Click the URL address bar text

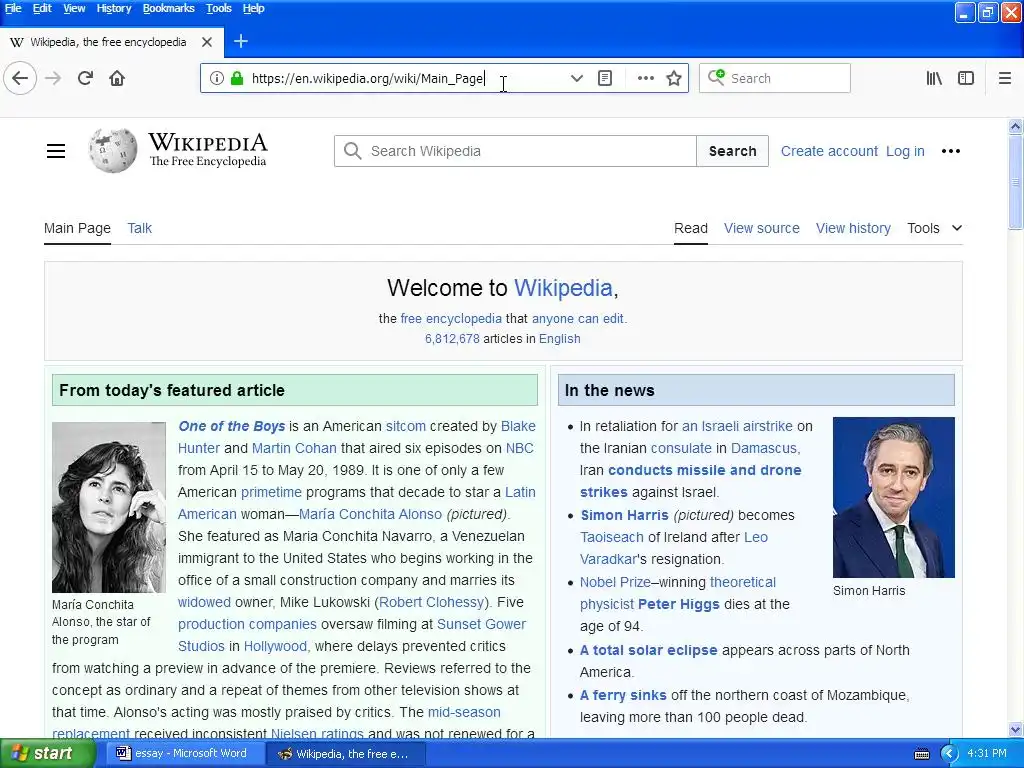point(368,78)
